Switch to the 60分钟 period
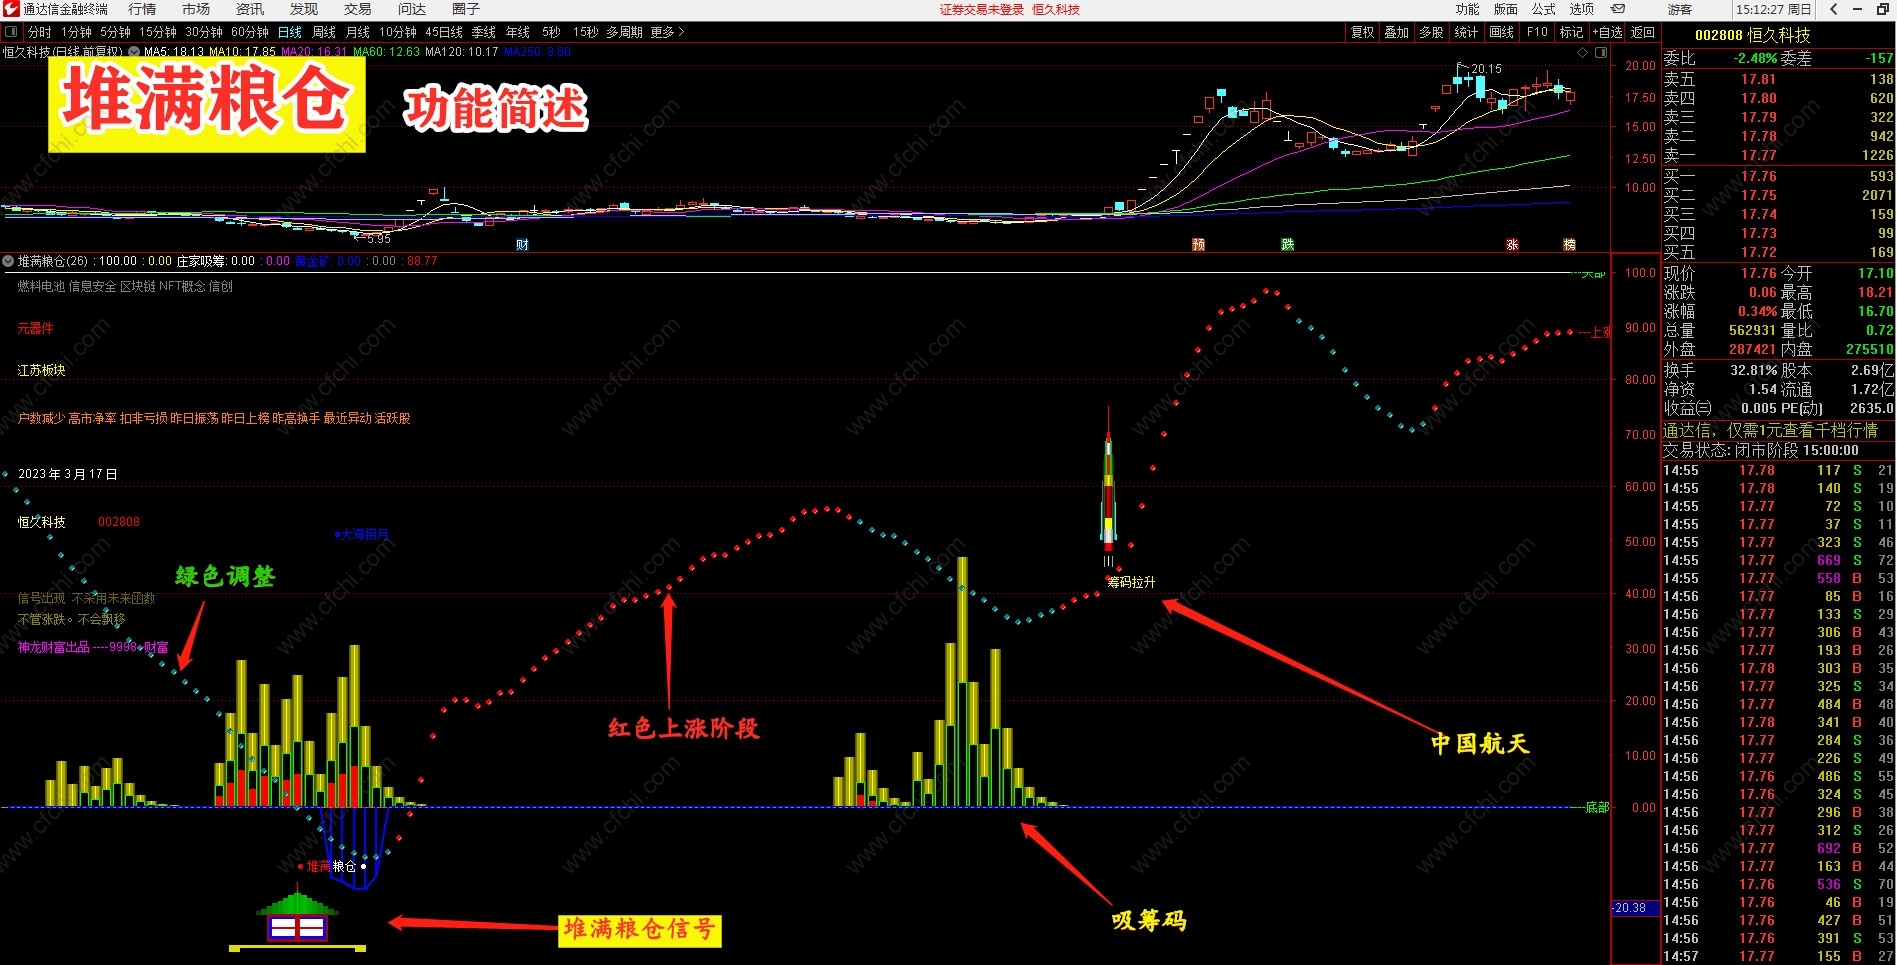The height and width of the screenshot is (965, 1897). pyautogui.click(x=250, y=32)
